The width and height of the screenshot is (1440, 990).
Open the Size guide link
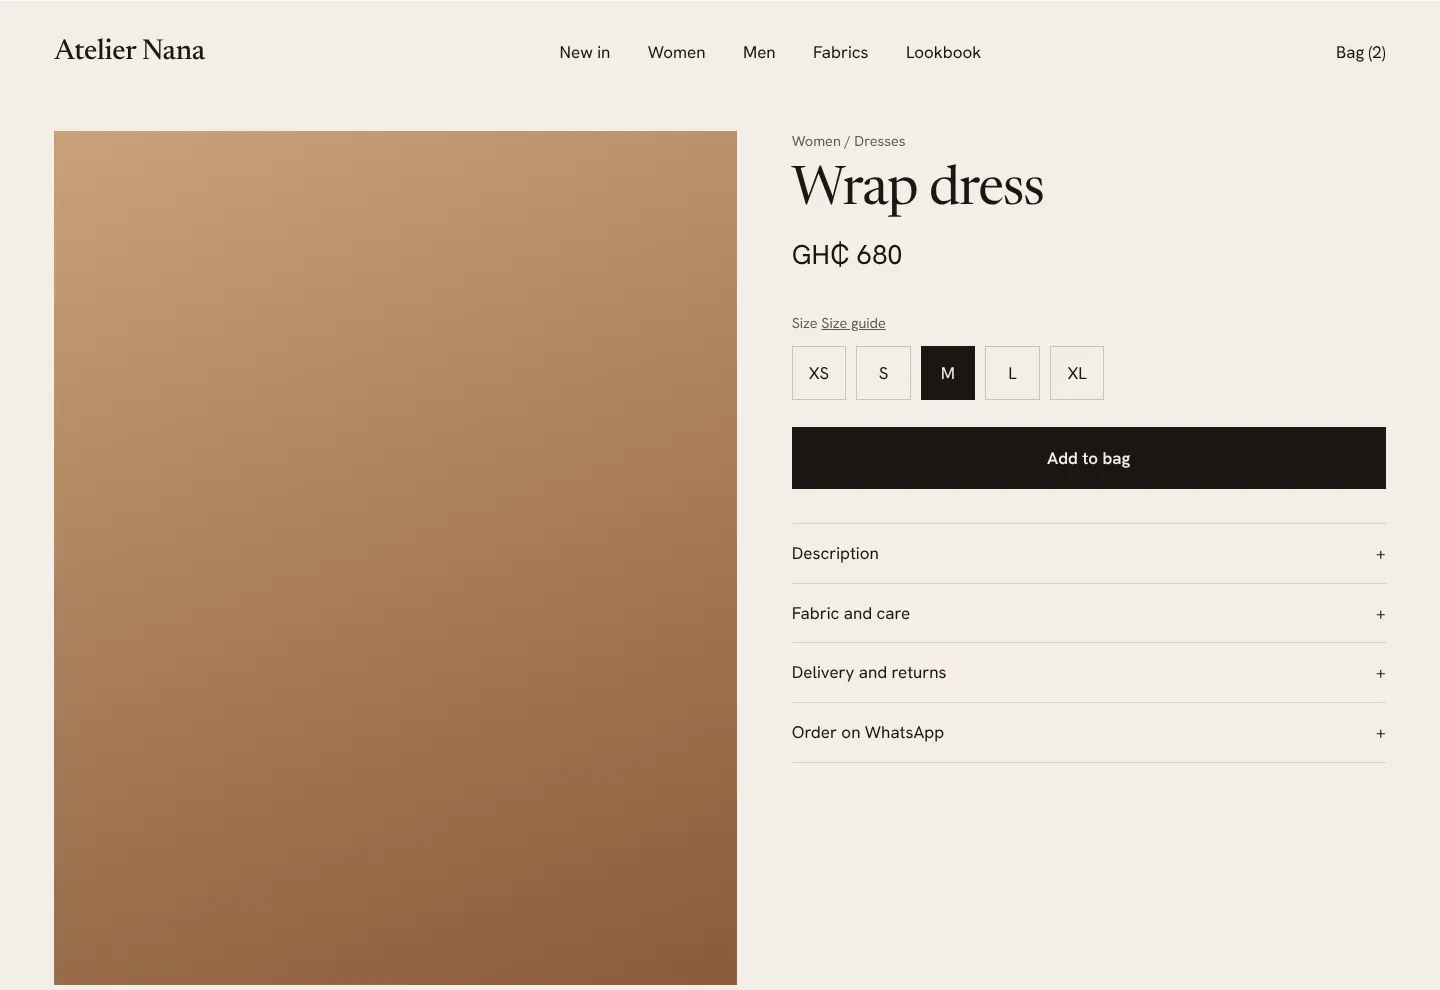pyautogui.click(x=853, y=323)
